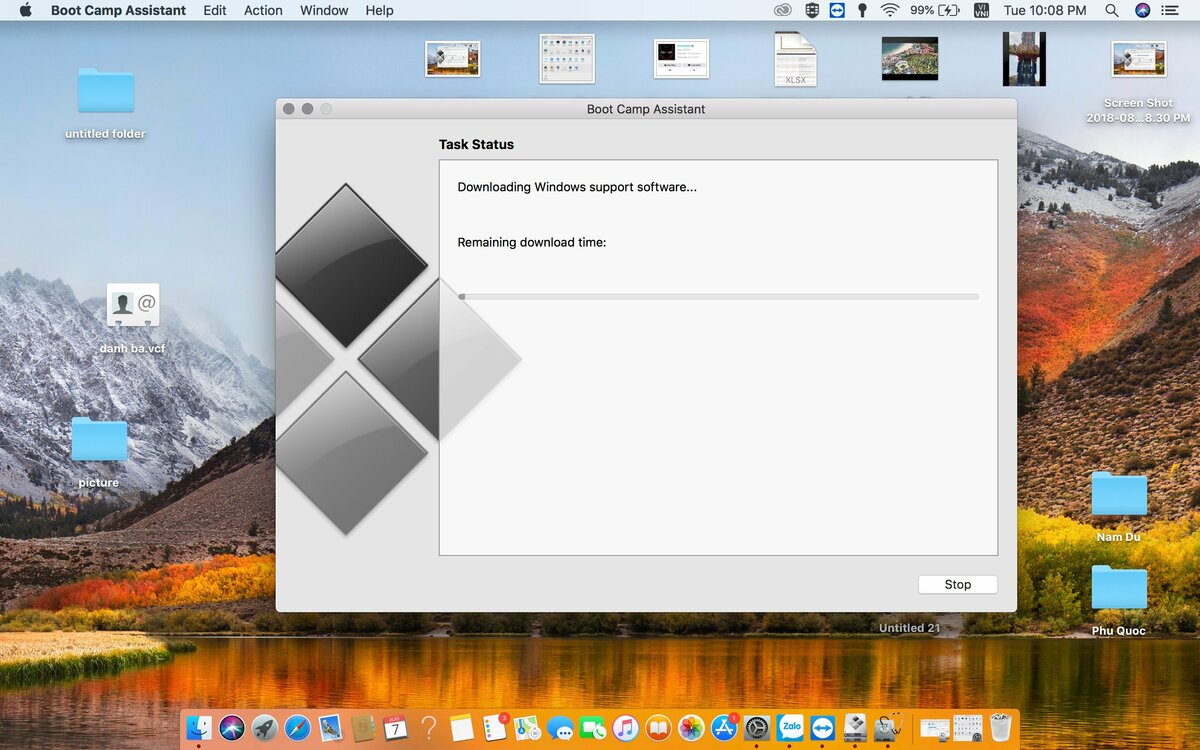
Task: Open Safari from the Dock
Action: pos(298,727)
